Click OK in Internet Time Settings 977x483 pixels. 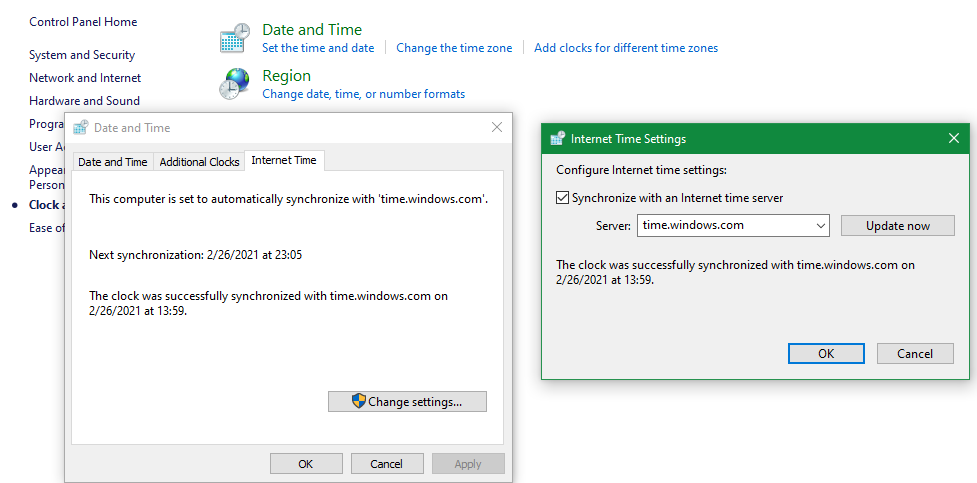[x=826, y=353]
